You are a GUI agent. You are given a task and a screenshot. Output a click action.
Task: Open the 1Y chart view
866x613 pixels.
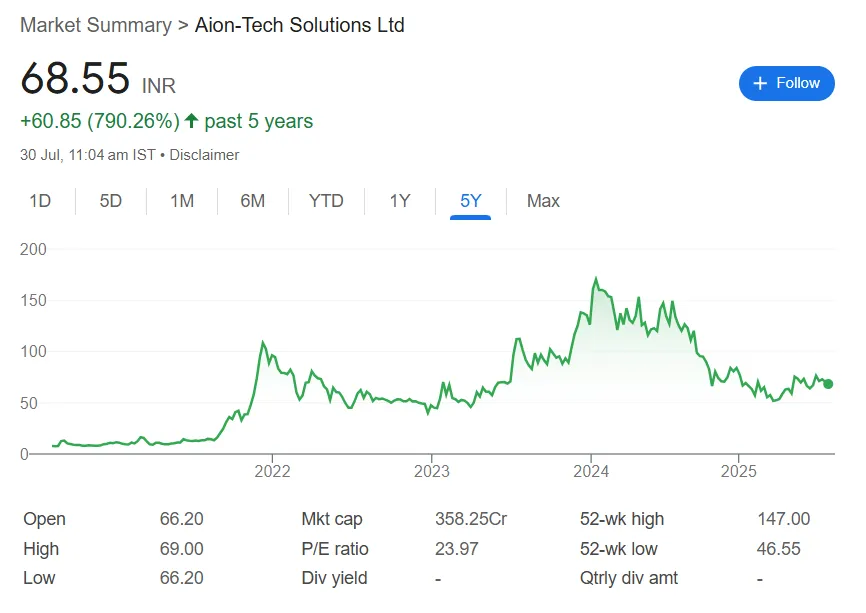pyautogui.click(x=399, y=201)
